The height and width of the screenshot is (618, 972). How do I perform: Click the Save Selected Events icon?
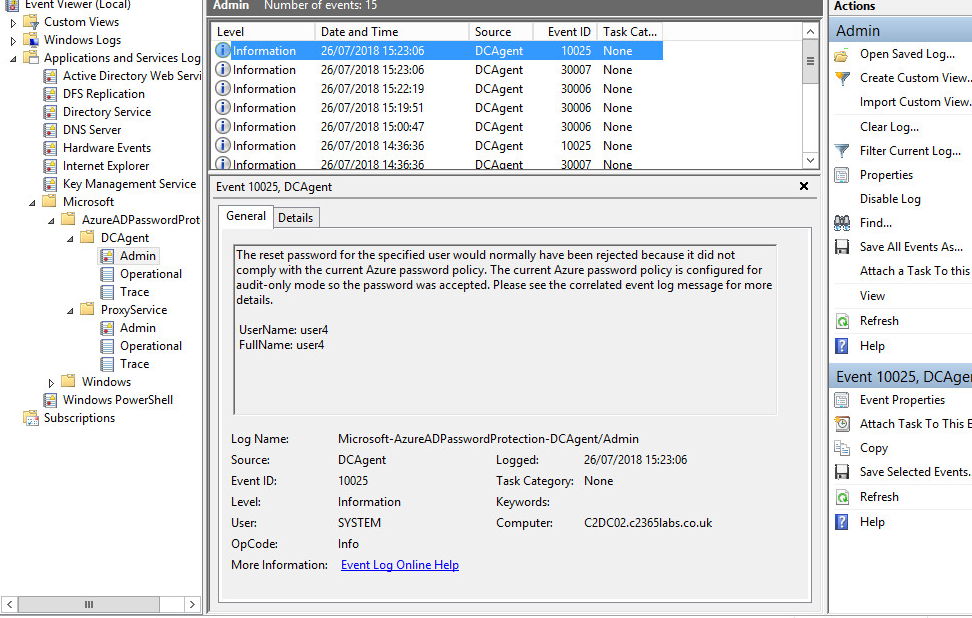pos(843,471)
